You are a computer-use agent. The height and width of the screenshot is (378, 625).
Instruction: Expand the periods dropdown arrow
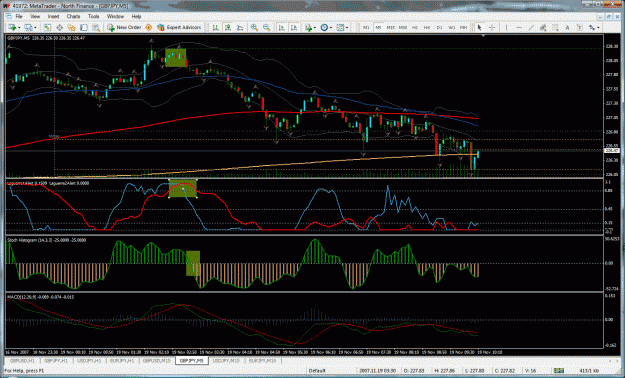tap(330, 28)
